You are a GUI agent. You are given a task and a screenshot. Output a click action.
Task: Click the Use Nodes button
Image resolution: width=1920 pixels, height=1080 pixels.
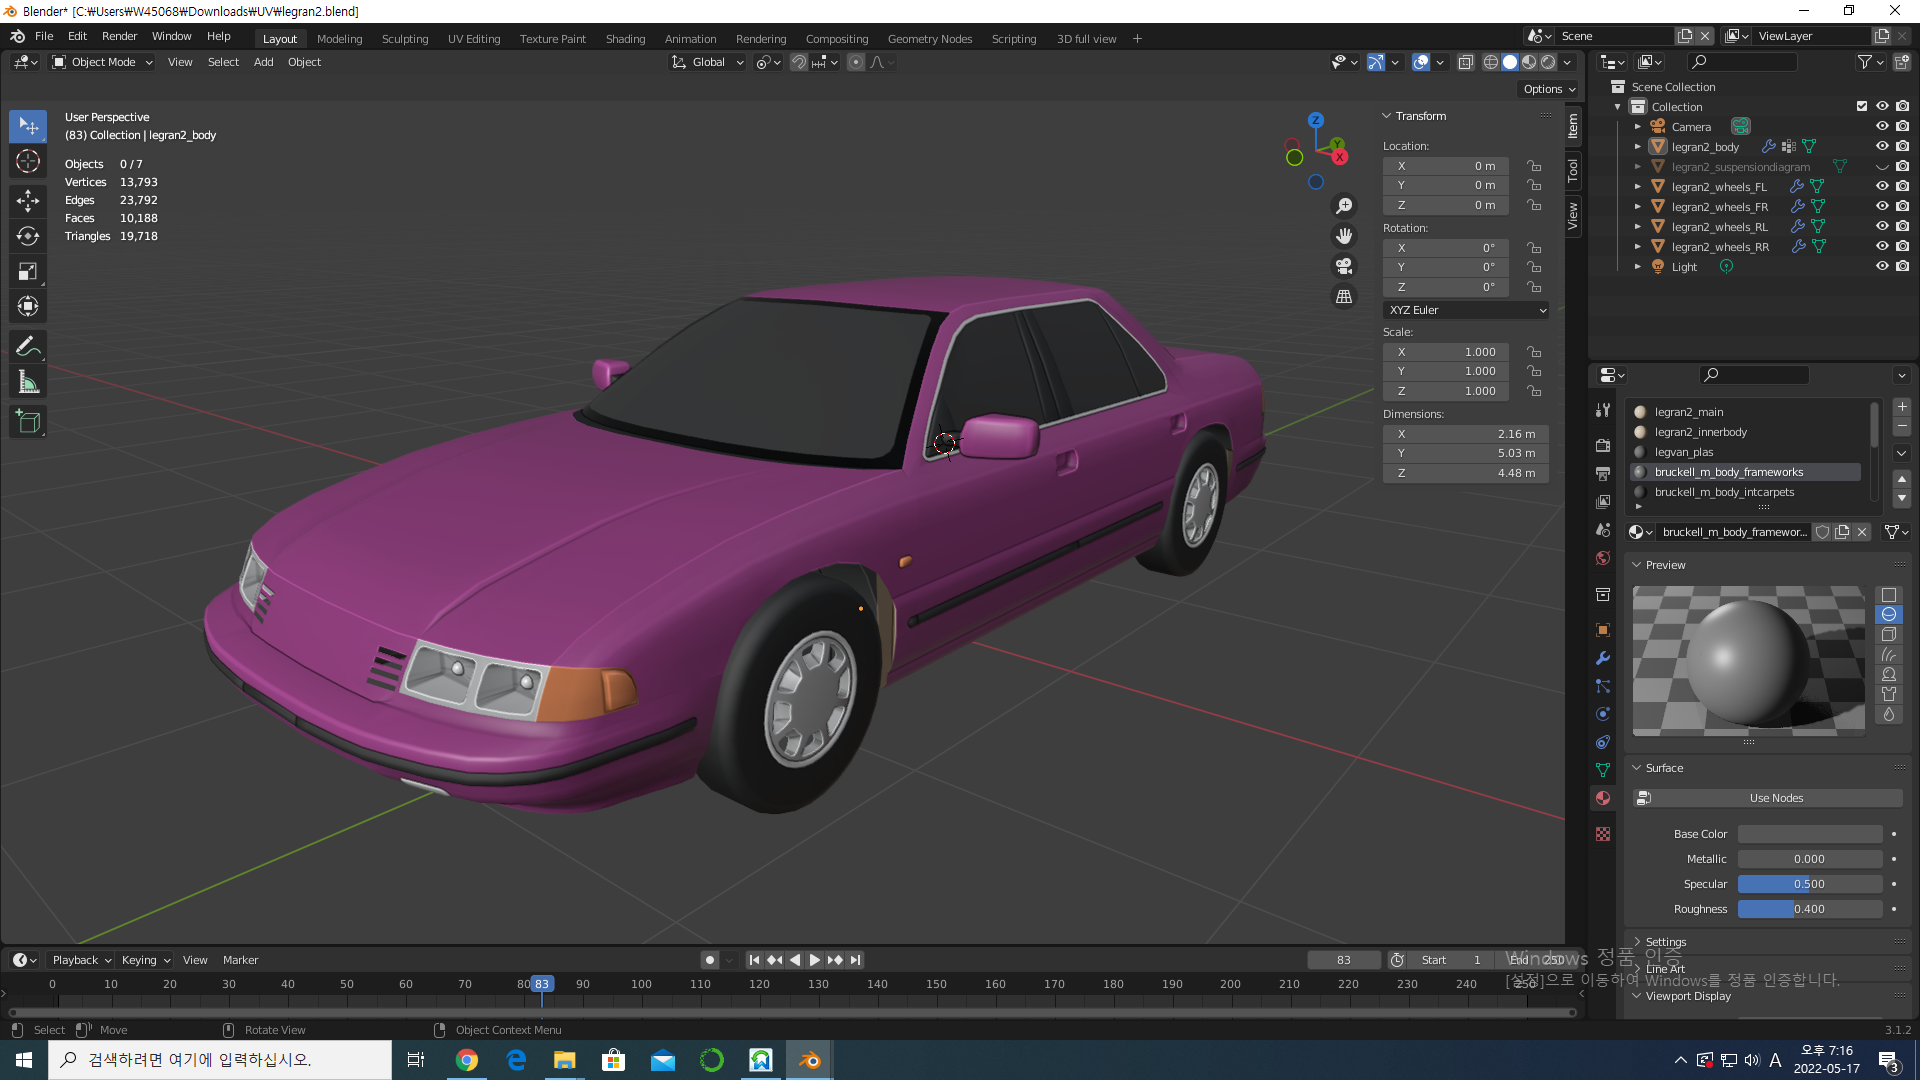1775,798
